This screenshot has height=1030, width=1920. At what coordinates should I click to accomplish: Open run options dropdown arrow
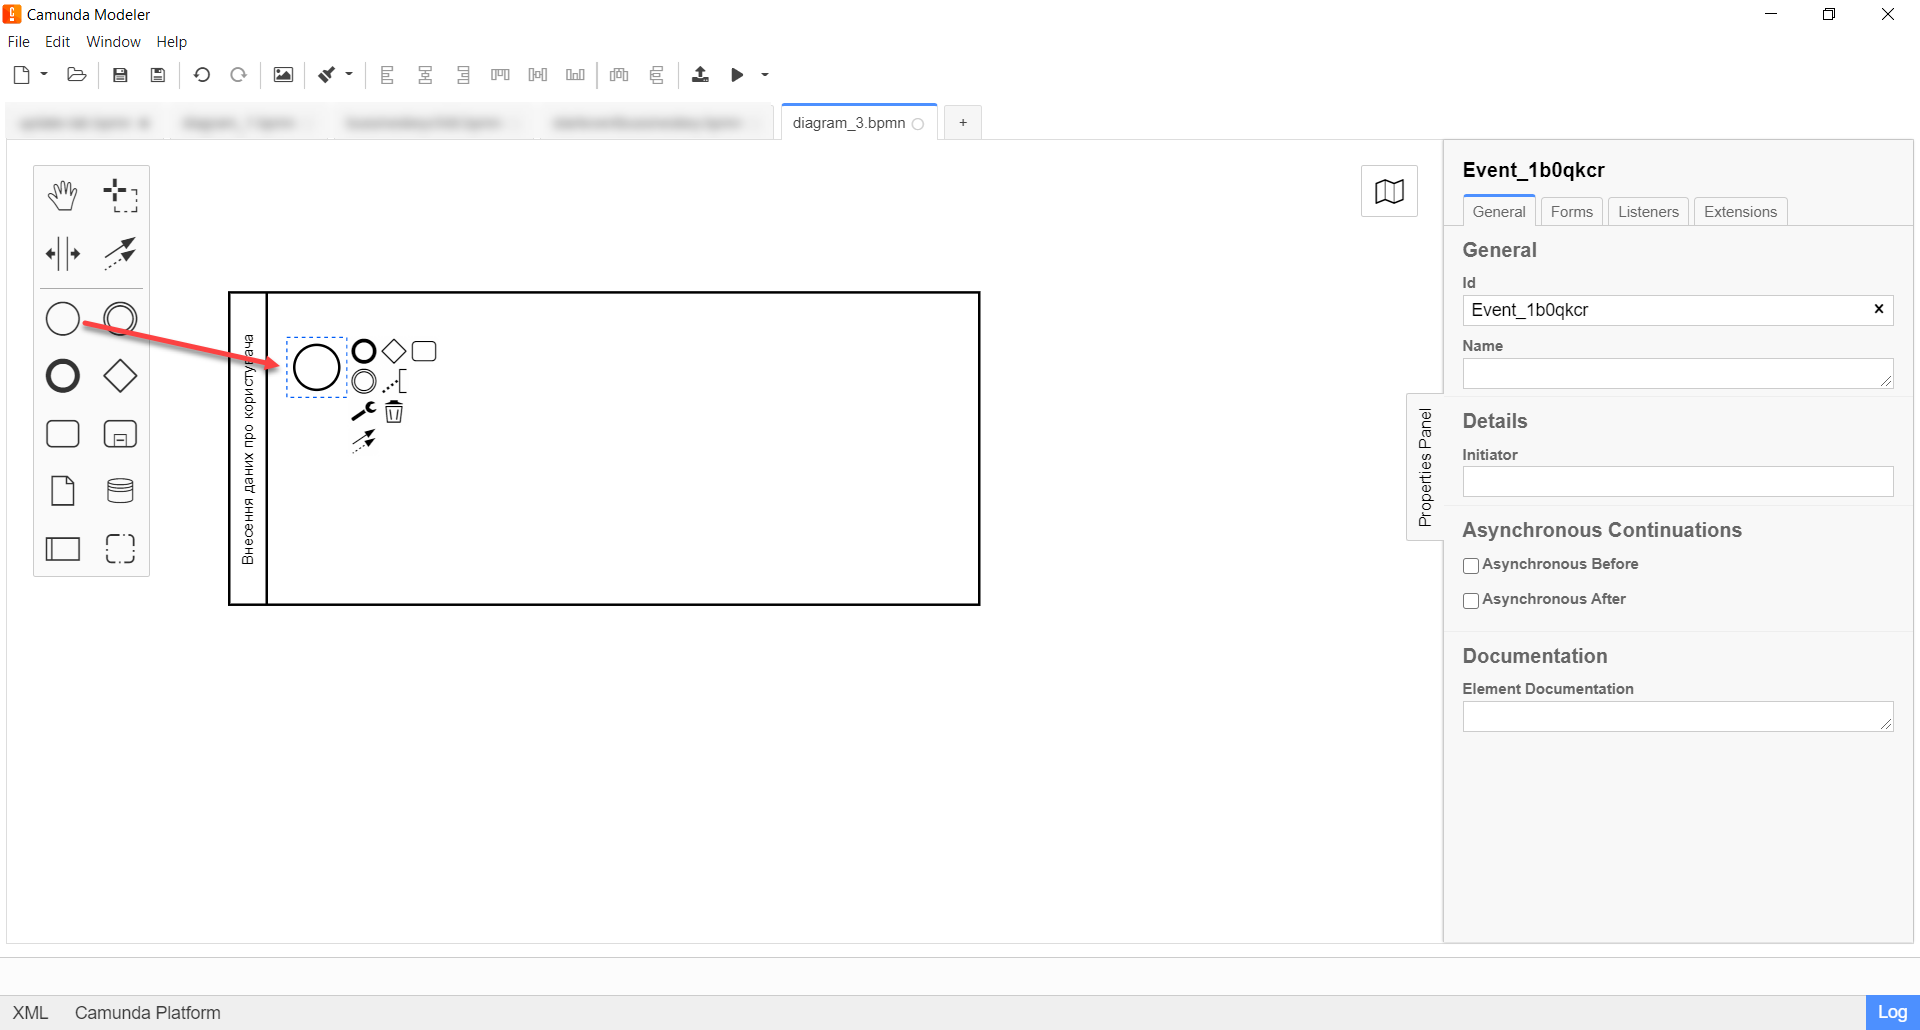point(765,75)
